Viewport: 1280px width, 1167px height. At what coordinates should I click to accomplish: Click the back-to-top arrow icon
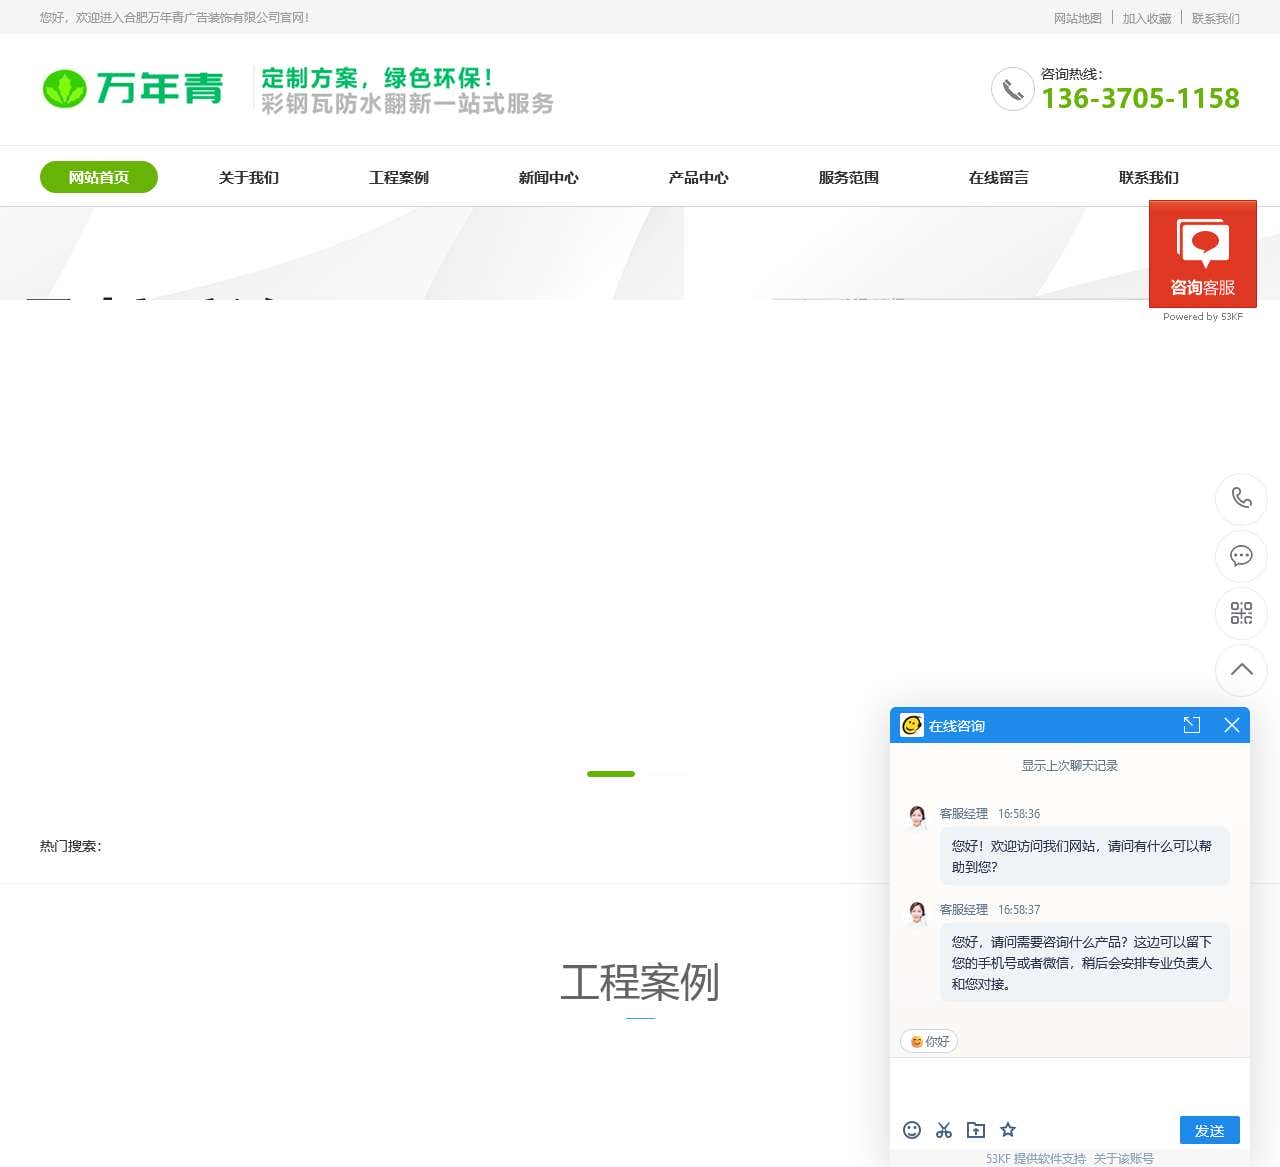(1241, 670)
